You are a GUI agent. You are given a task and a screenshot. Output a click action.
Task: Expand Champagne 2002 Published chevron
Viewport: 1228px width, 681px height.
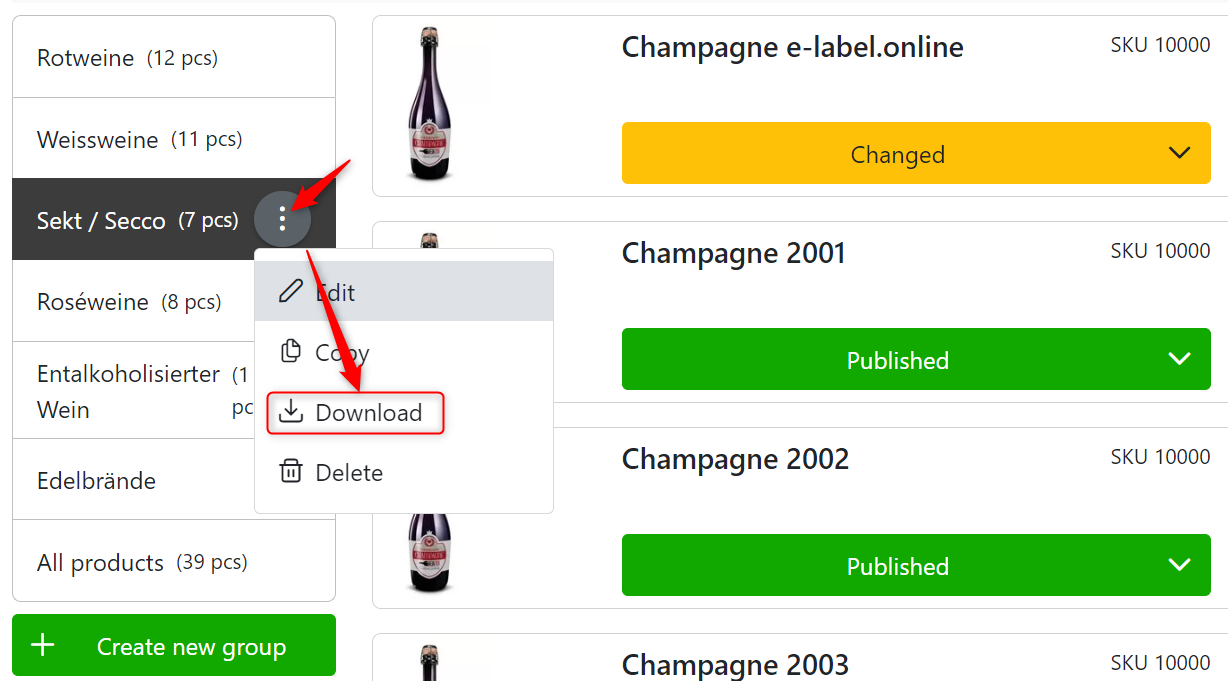(1180, 565)
